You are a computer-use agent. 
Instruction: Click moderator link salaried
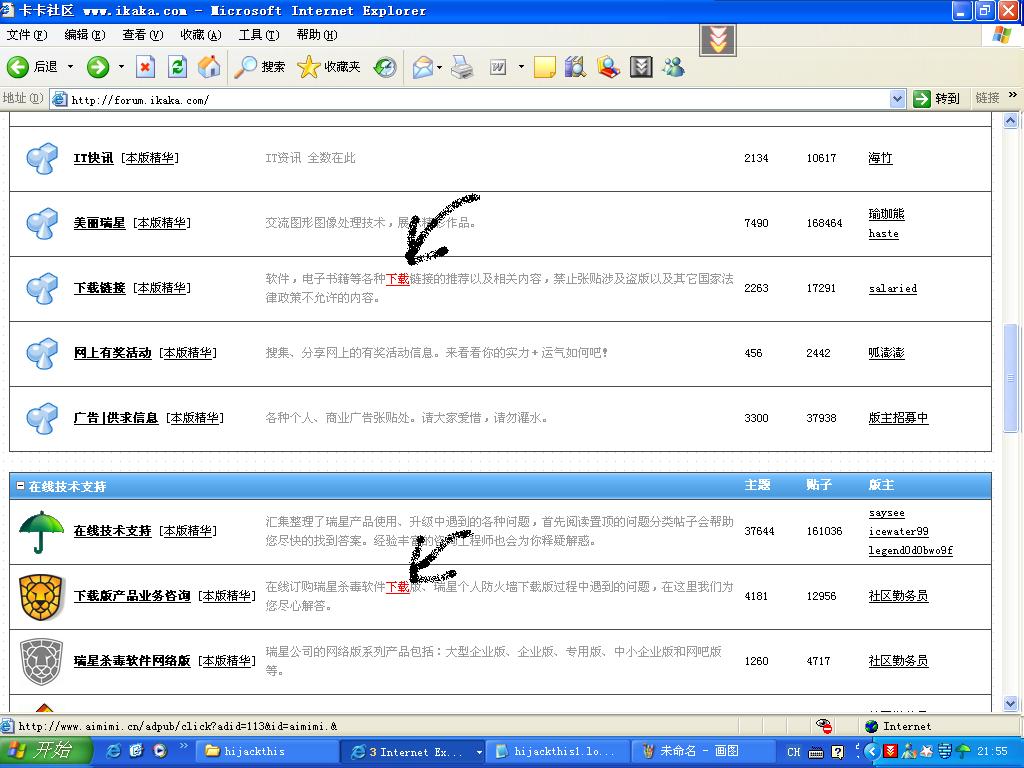[x=893, y=289]
